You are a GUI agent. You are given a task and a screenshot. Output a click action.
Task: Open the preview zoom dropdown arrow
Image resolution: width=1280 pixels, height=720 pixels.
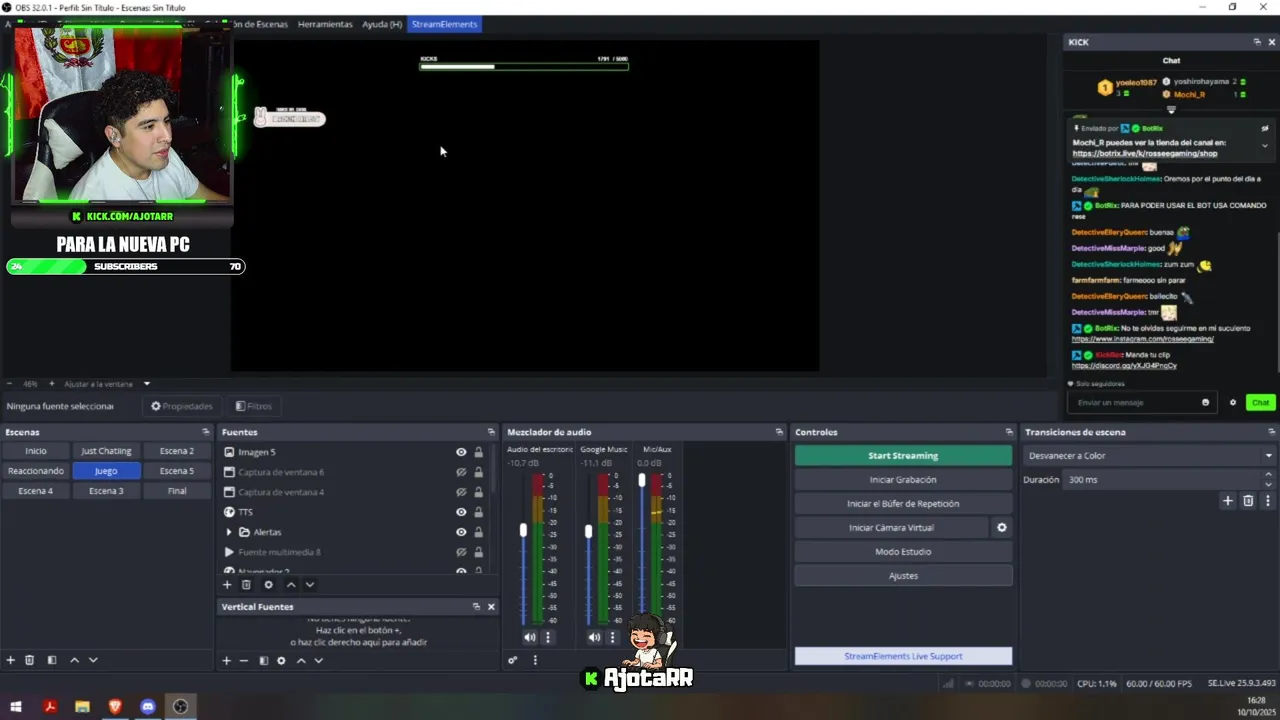point(147,384)
